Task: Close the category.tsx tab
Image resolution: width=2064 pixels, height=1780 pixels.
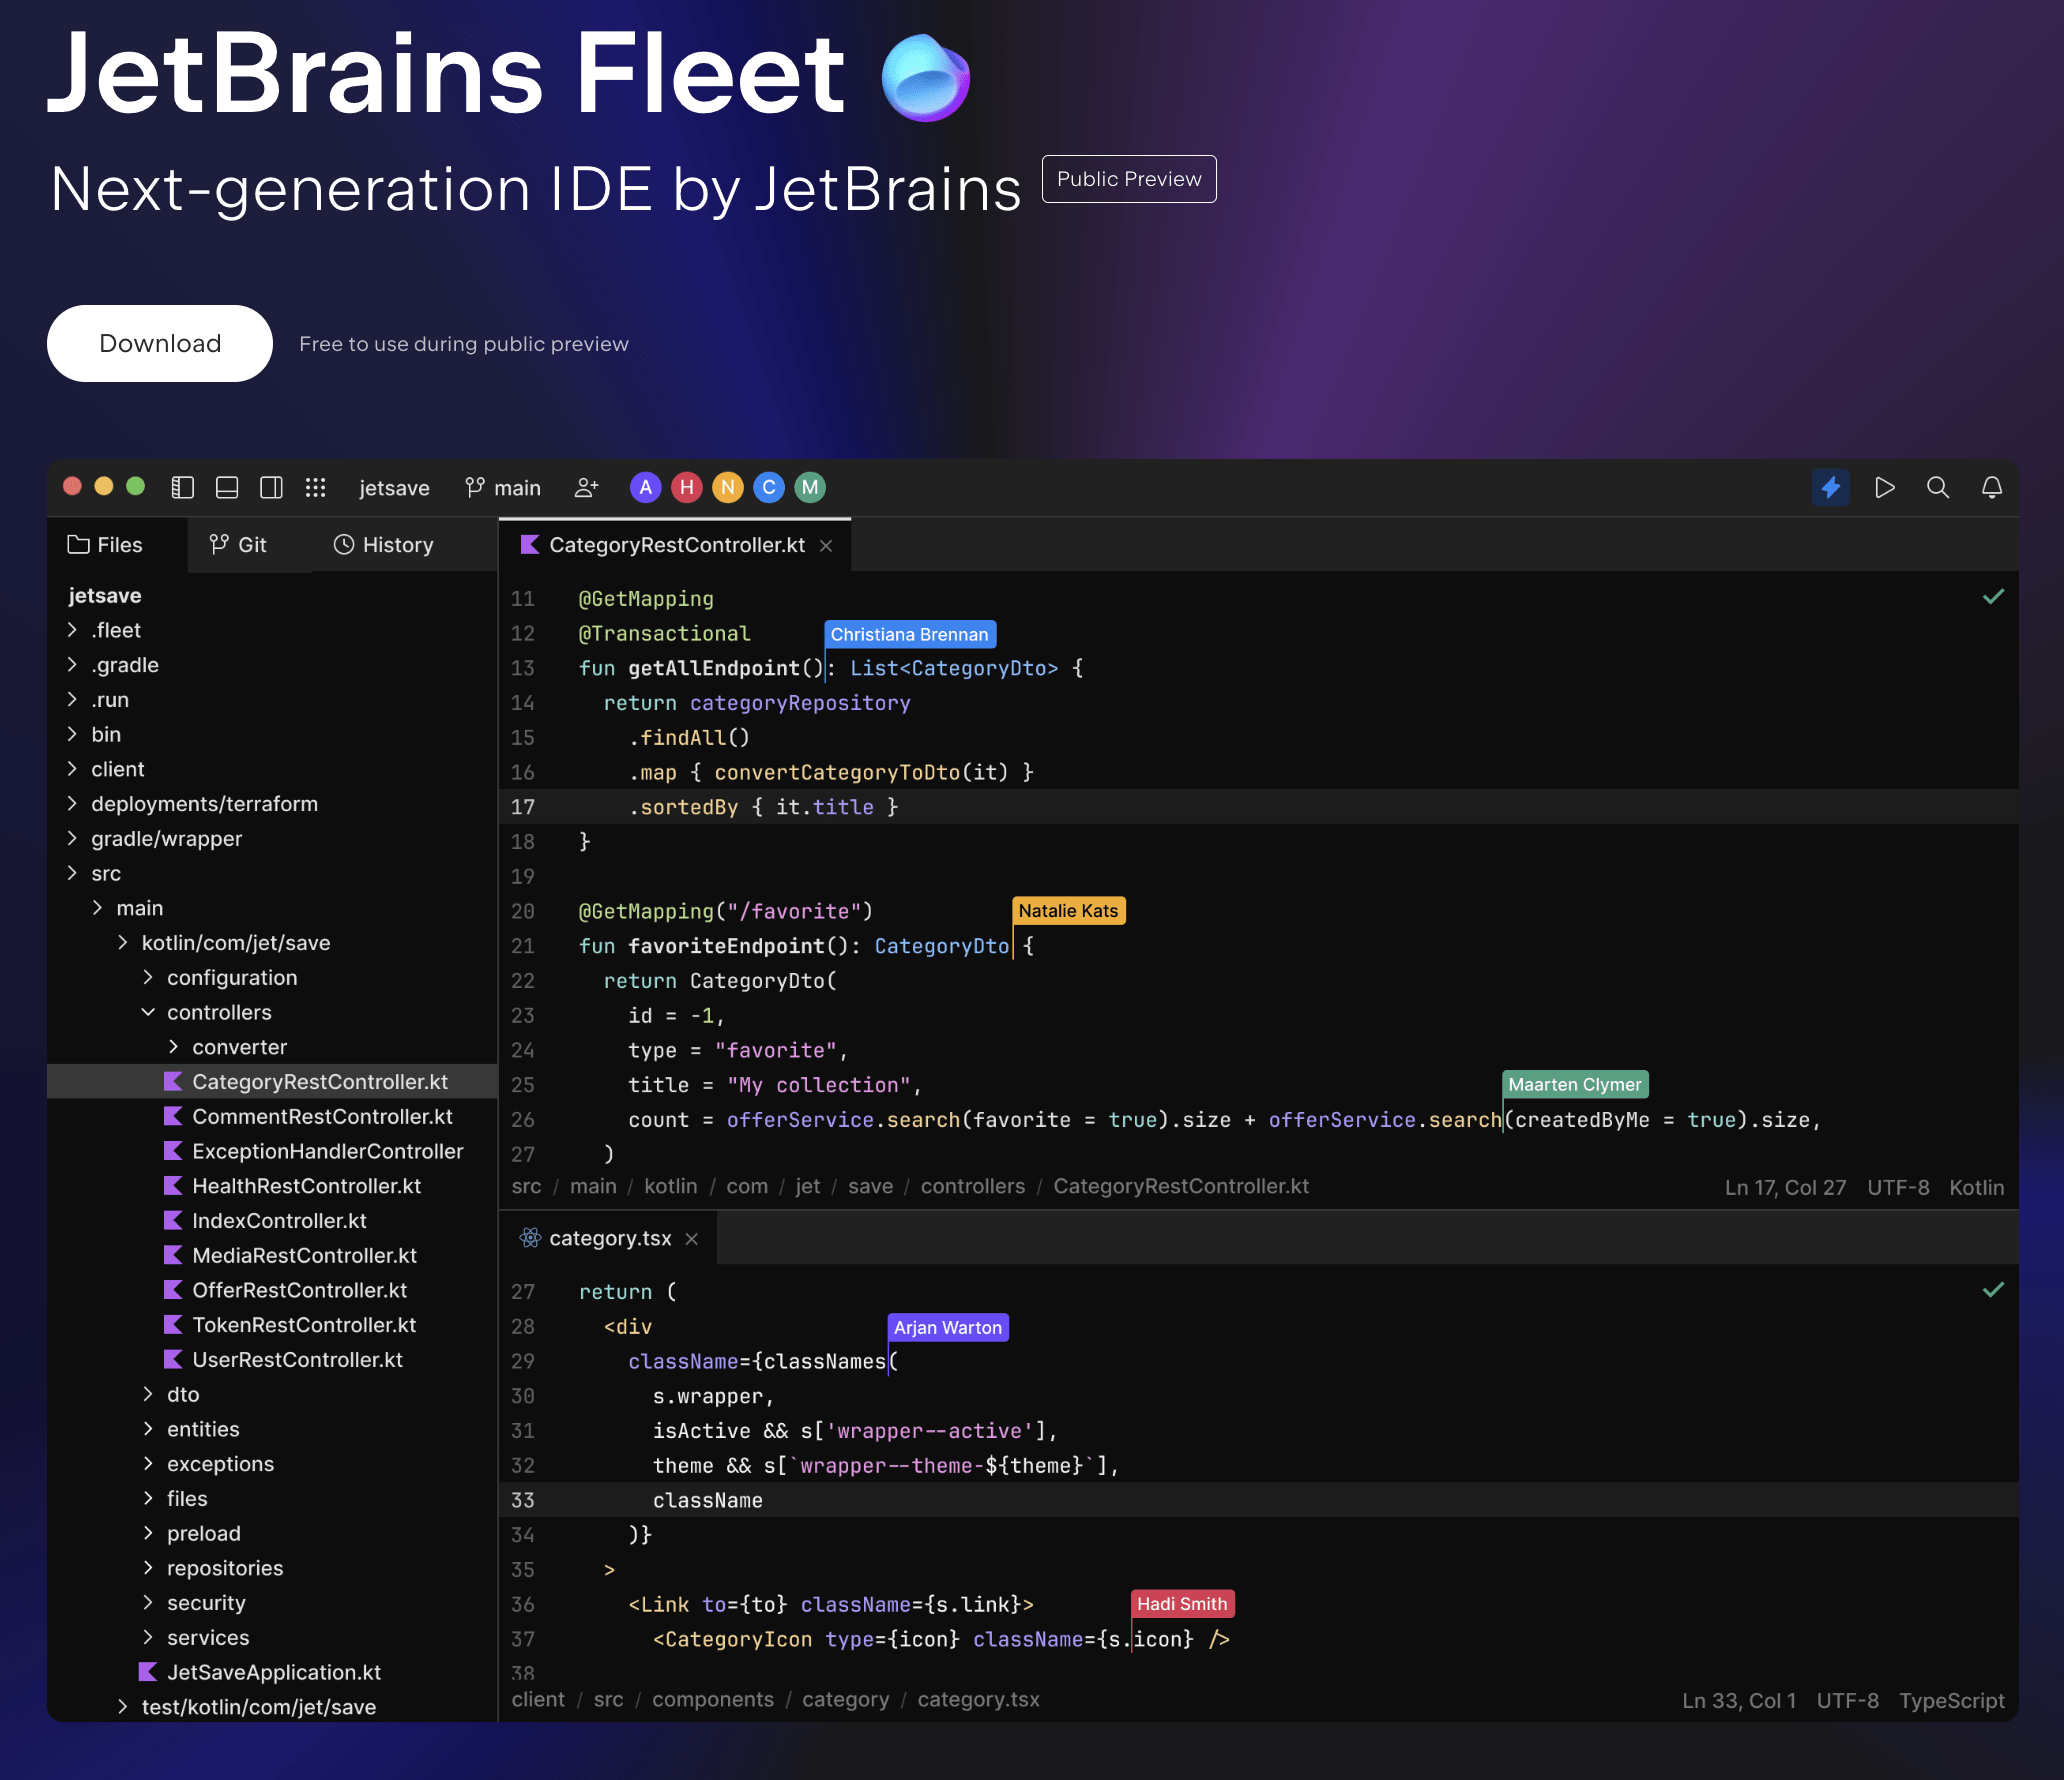Action: click(x=692, y=1239)
